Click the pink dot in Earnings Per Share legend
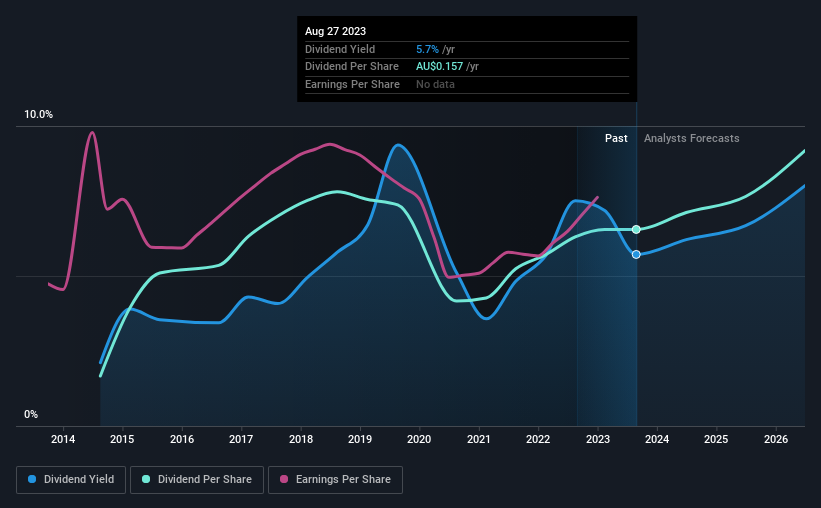821x508 pixels. [x=284, y=479]
